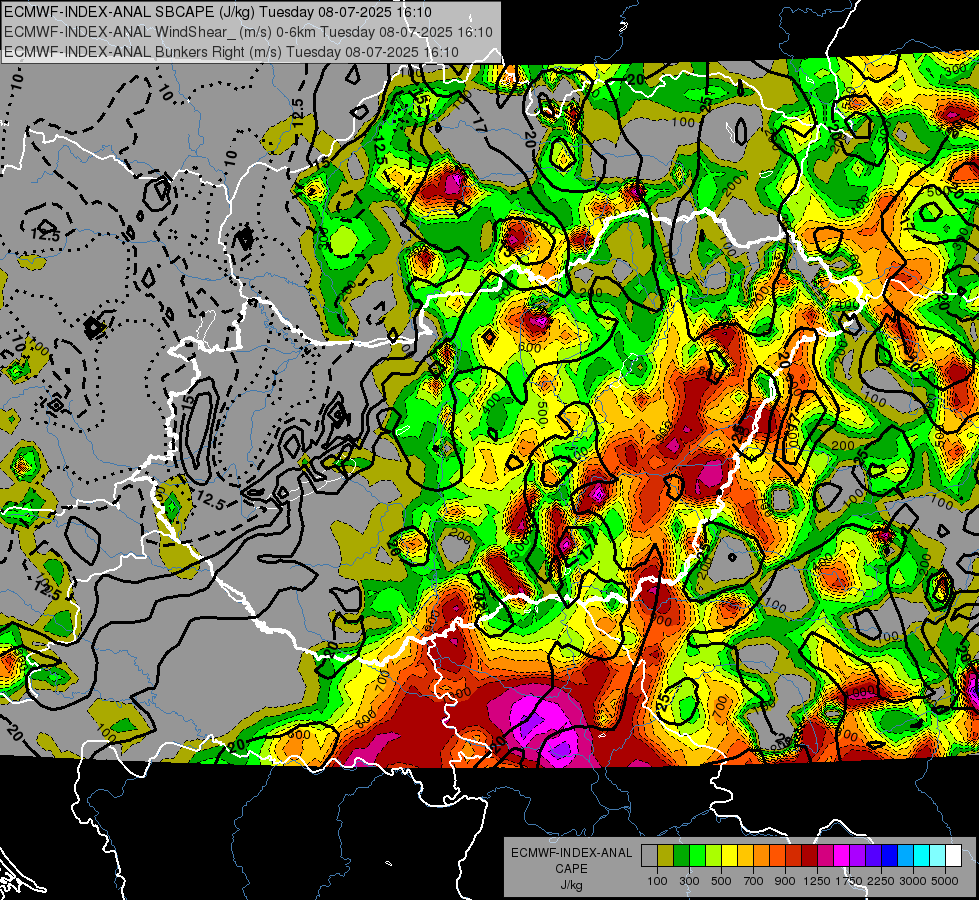Click the 2250 tick label in legend
Screen dimensions: 979x900
click(882, 881)
